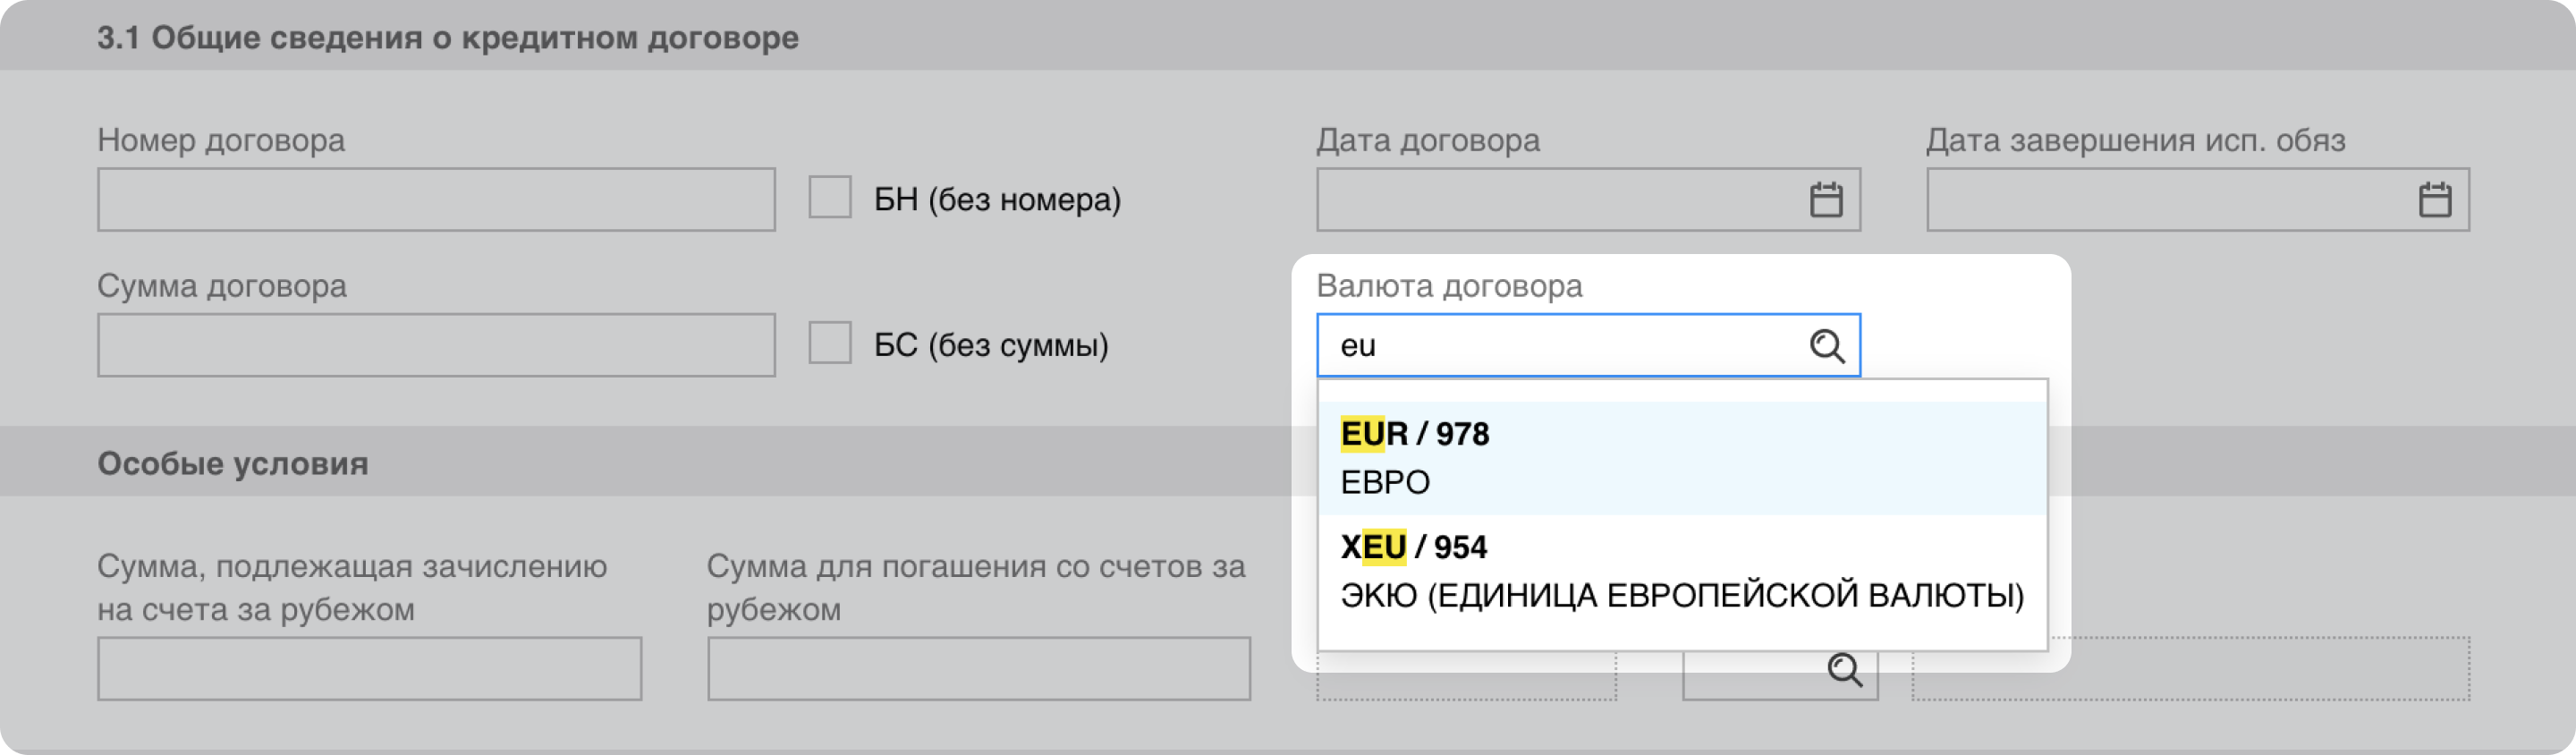Click the Особые условия section header
Image resolution: width=2576 pixels, height=755 pixels.
click(233, 464)
